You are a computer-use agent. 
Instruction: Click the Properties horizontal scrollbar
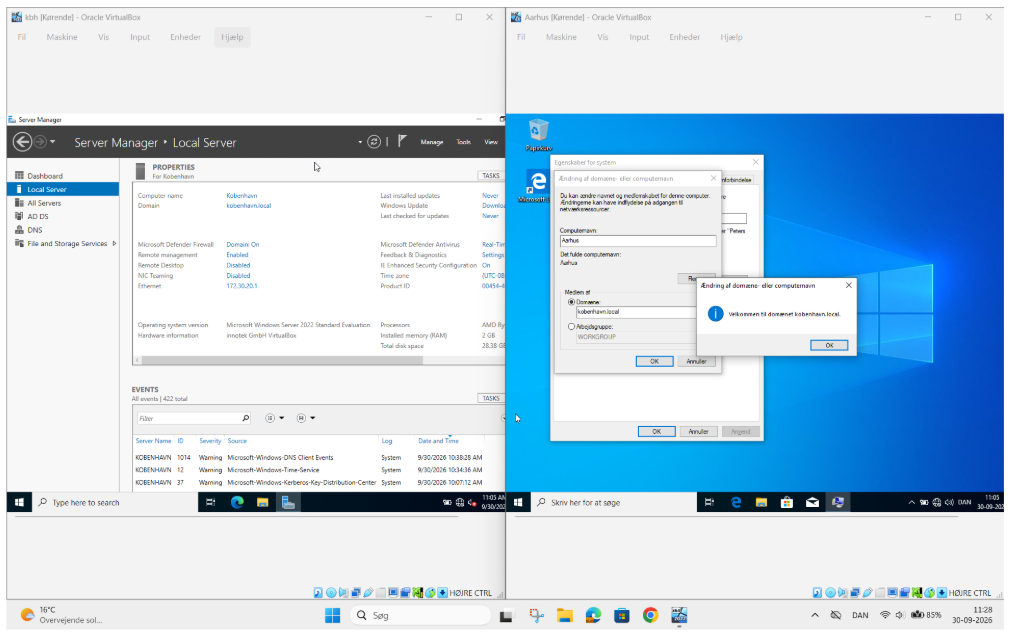[x=281, y=360]
